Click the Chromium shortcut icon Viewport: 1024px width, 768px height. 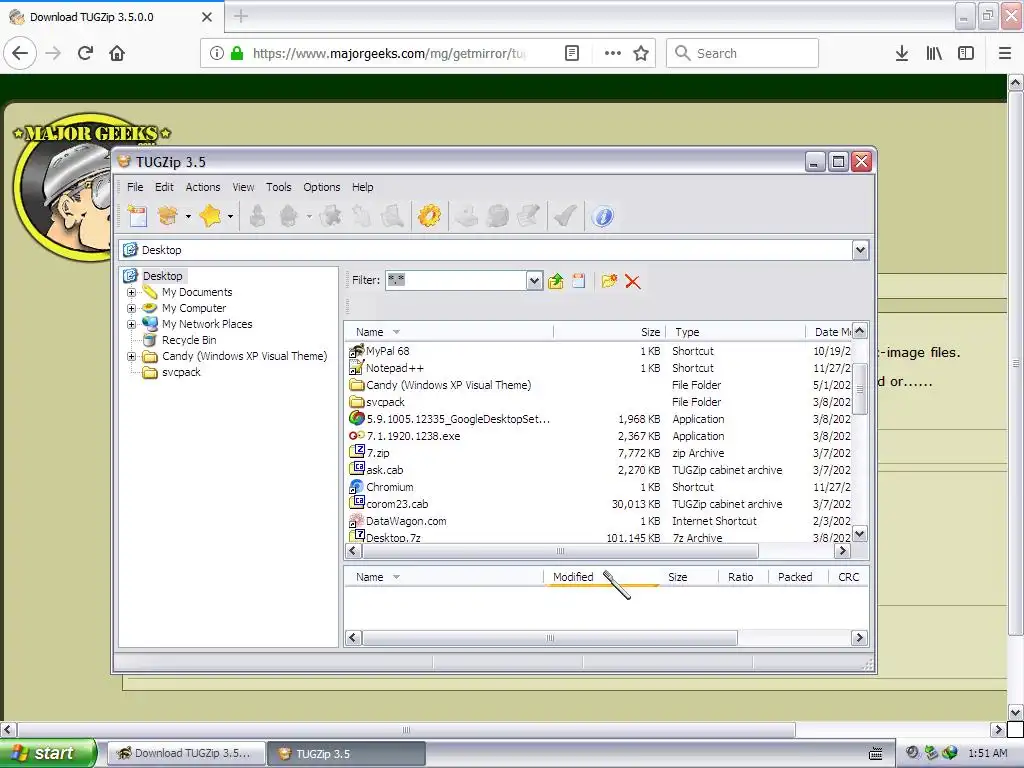tap(357, 487)
